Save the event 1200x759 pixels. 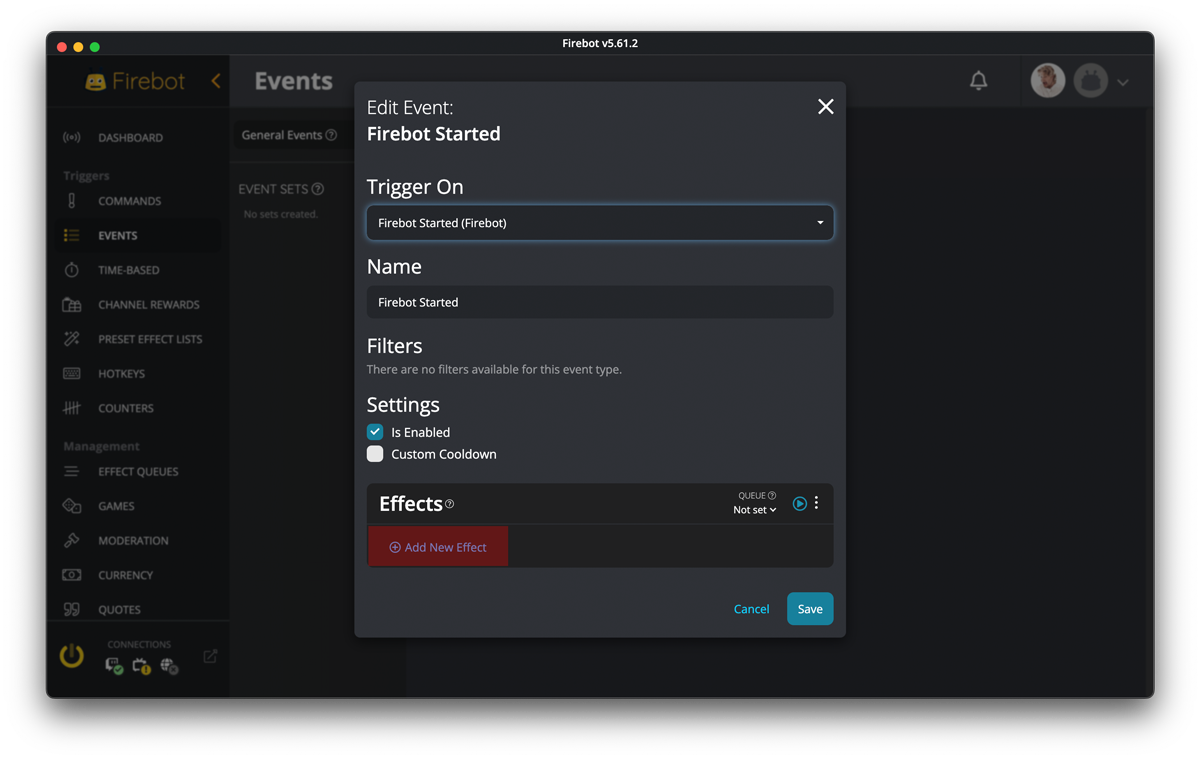click(x=810, y=609)
